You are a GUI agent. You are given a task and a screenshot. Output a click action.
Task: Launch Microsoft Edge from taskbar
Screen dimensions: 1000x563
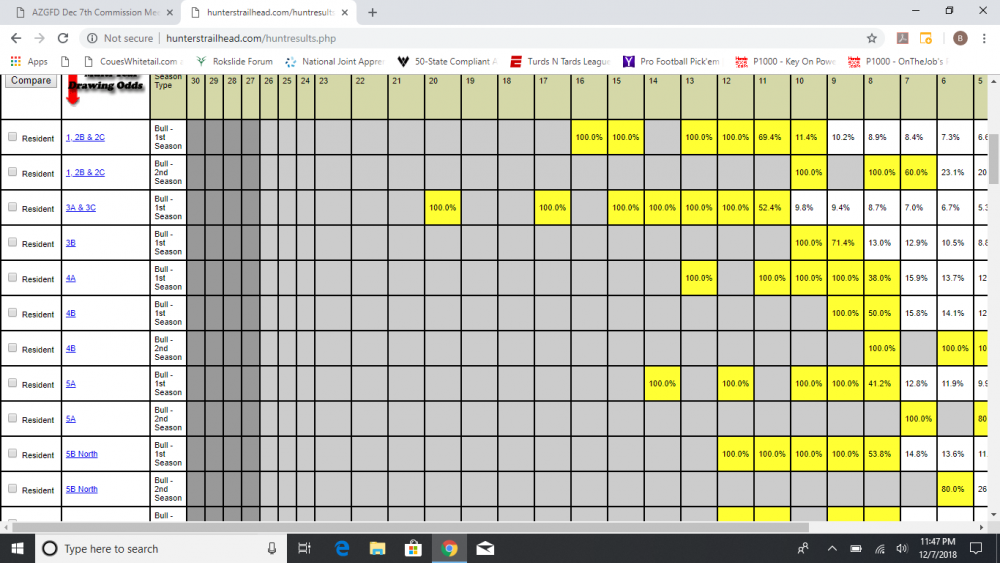pyautogui.click(x=342, y=548)
